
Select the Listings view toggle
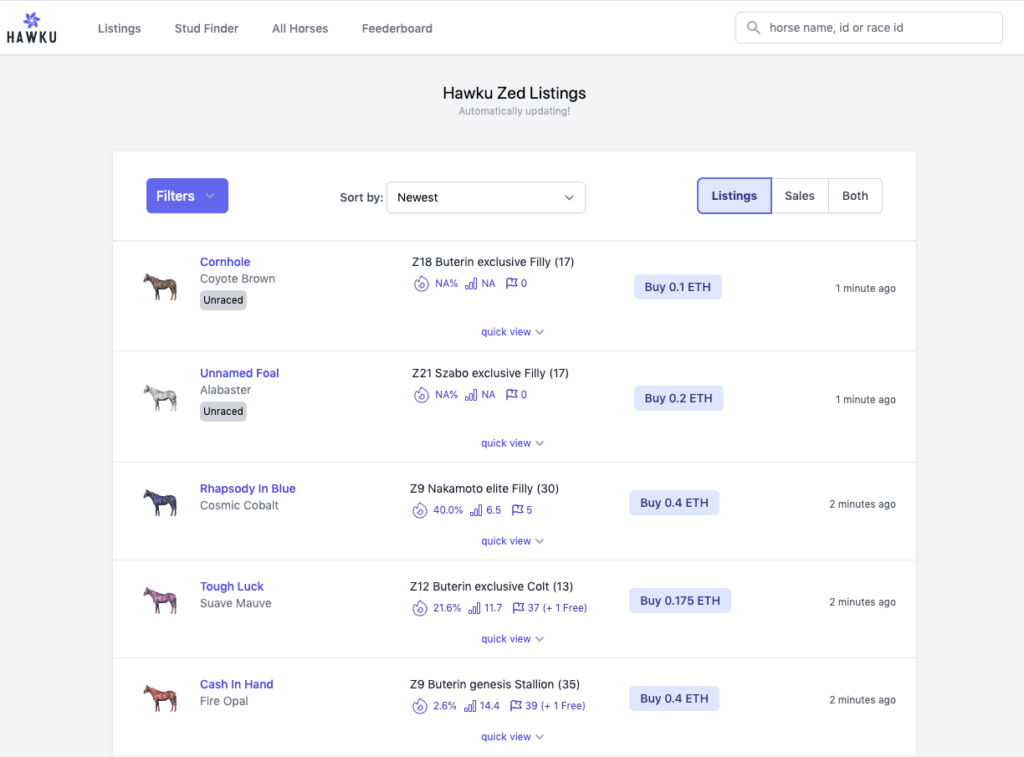pos(734,195)
